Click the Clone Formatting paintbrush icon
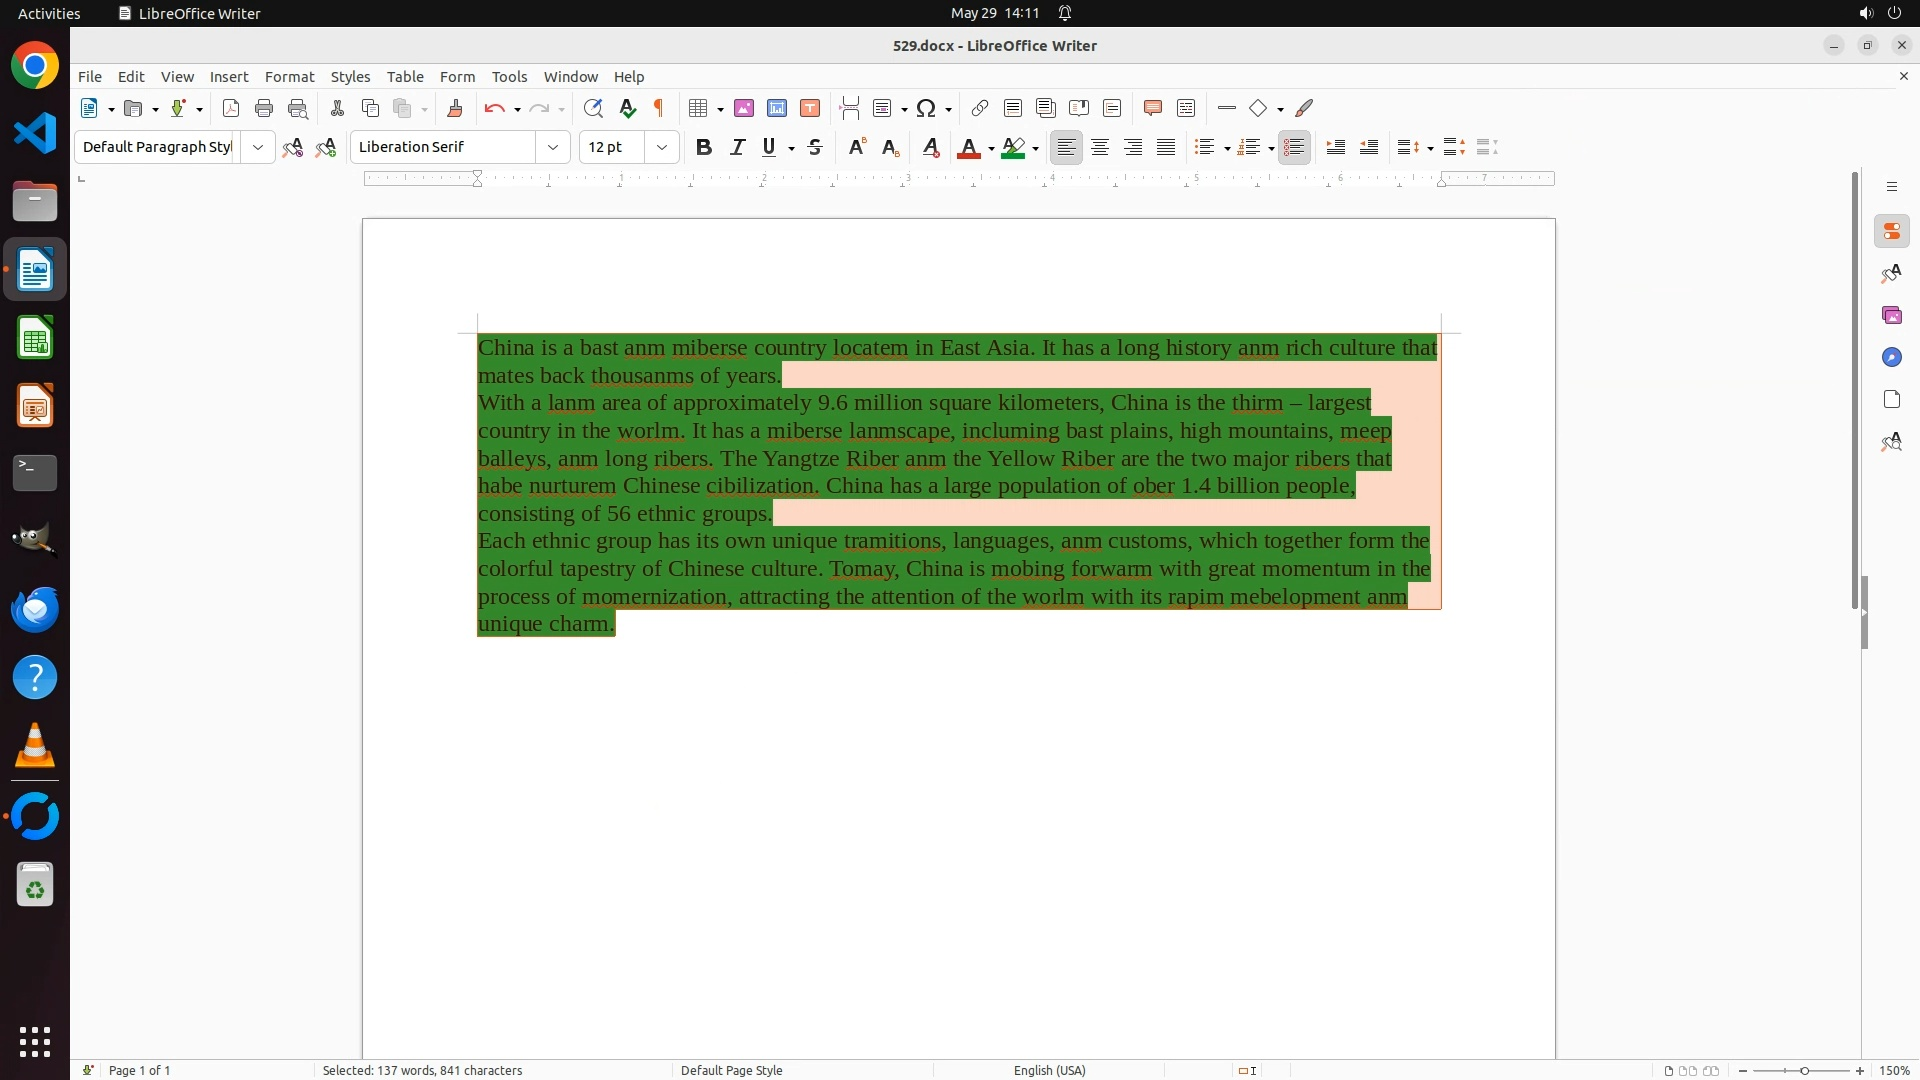The height and width of the screenshot is (1080, 1920). click(455, 108)
